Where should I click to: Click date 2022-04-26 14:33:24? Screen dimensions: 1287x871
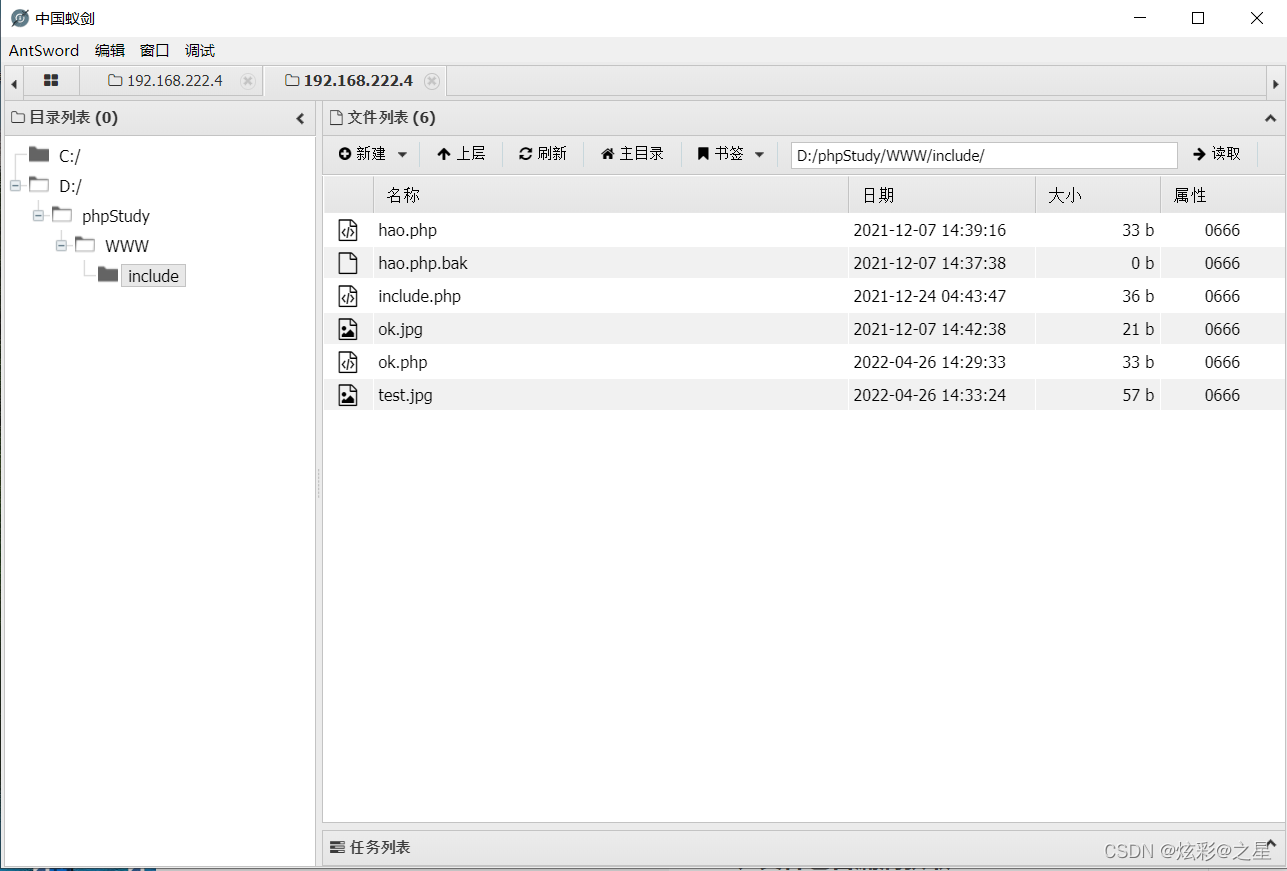[x=929, y=395]
